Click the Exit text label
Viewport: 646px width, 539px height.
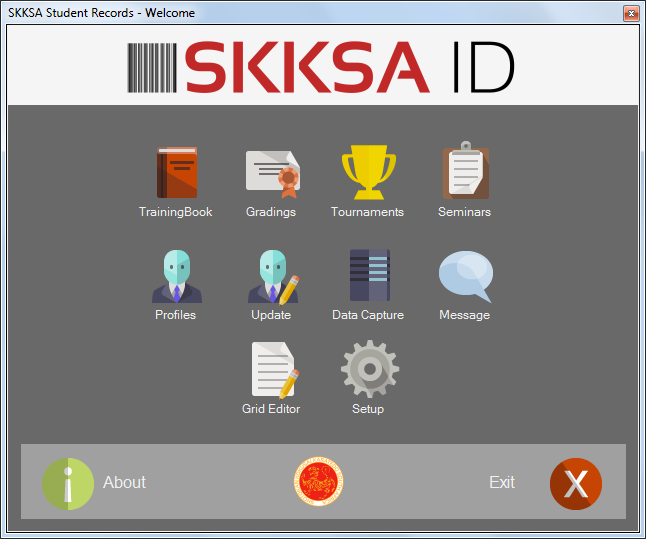[502, 483]
